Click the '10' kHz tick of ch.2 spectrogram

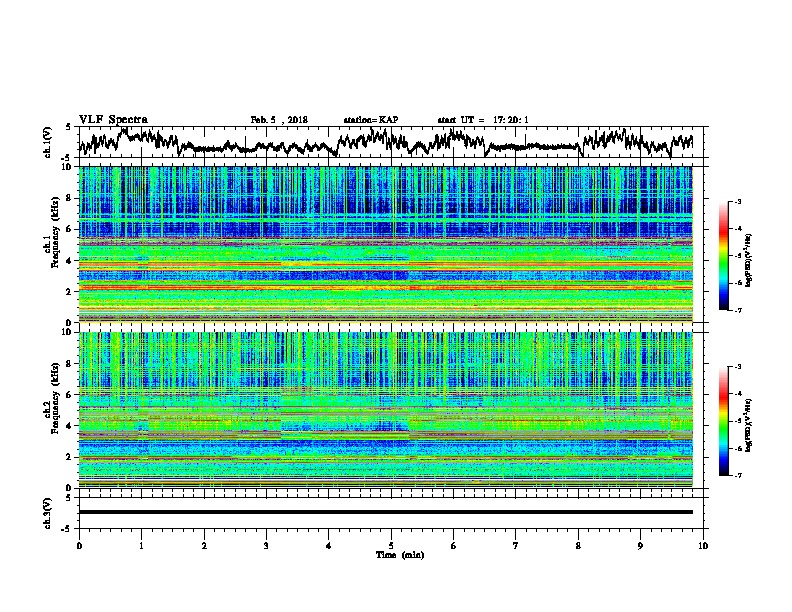69,332
